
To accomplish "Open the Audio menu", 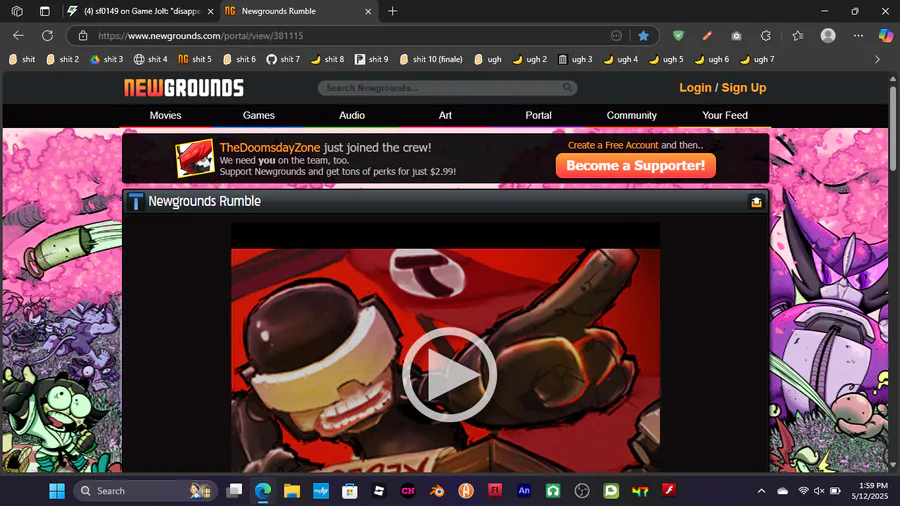I will click(352, 115).
